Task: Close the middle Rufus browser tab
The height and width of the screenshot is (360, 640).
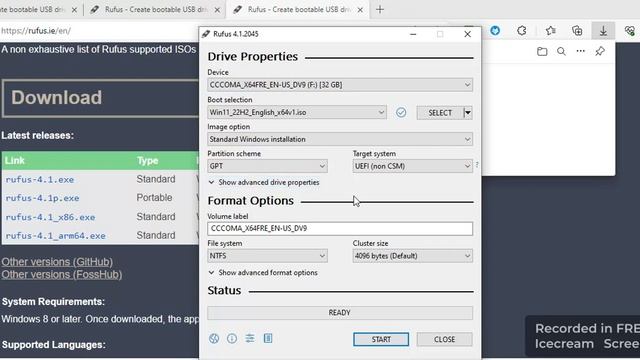Action: point(217,10)
